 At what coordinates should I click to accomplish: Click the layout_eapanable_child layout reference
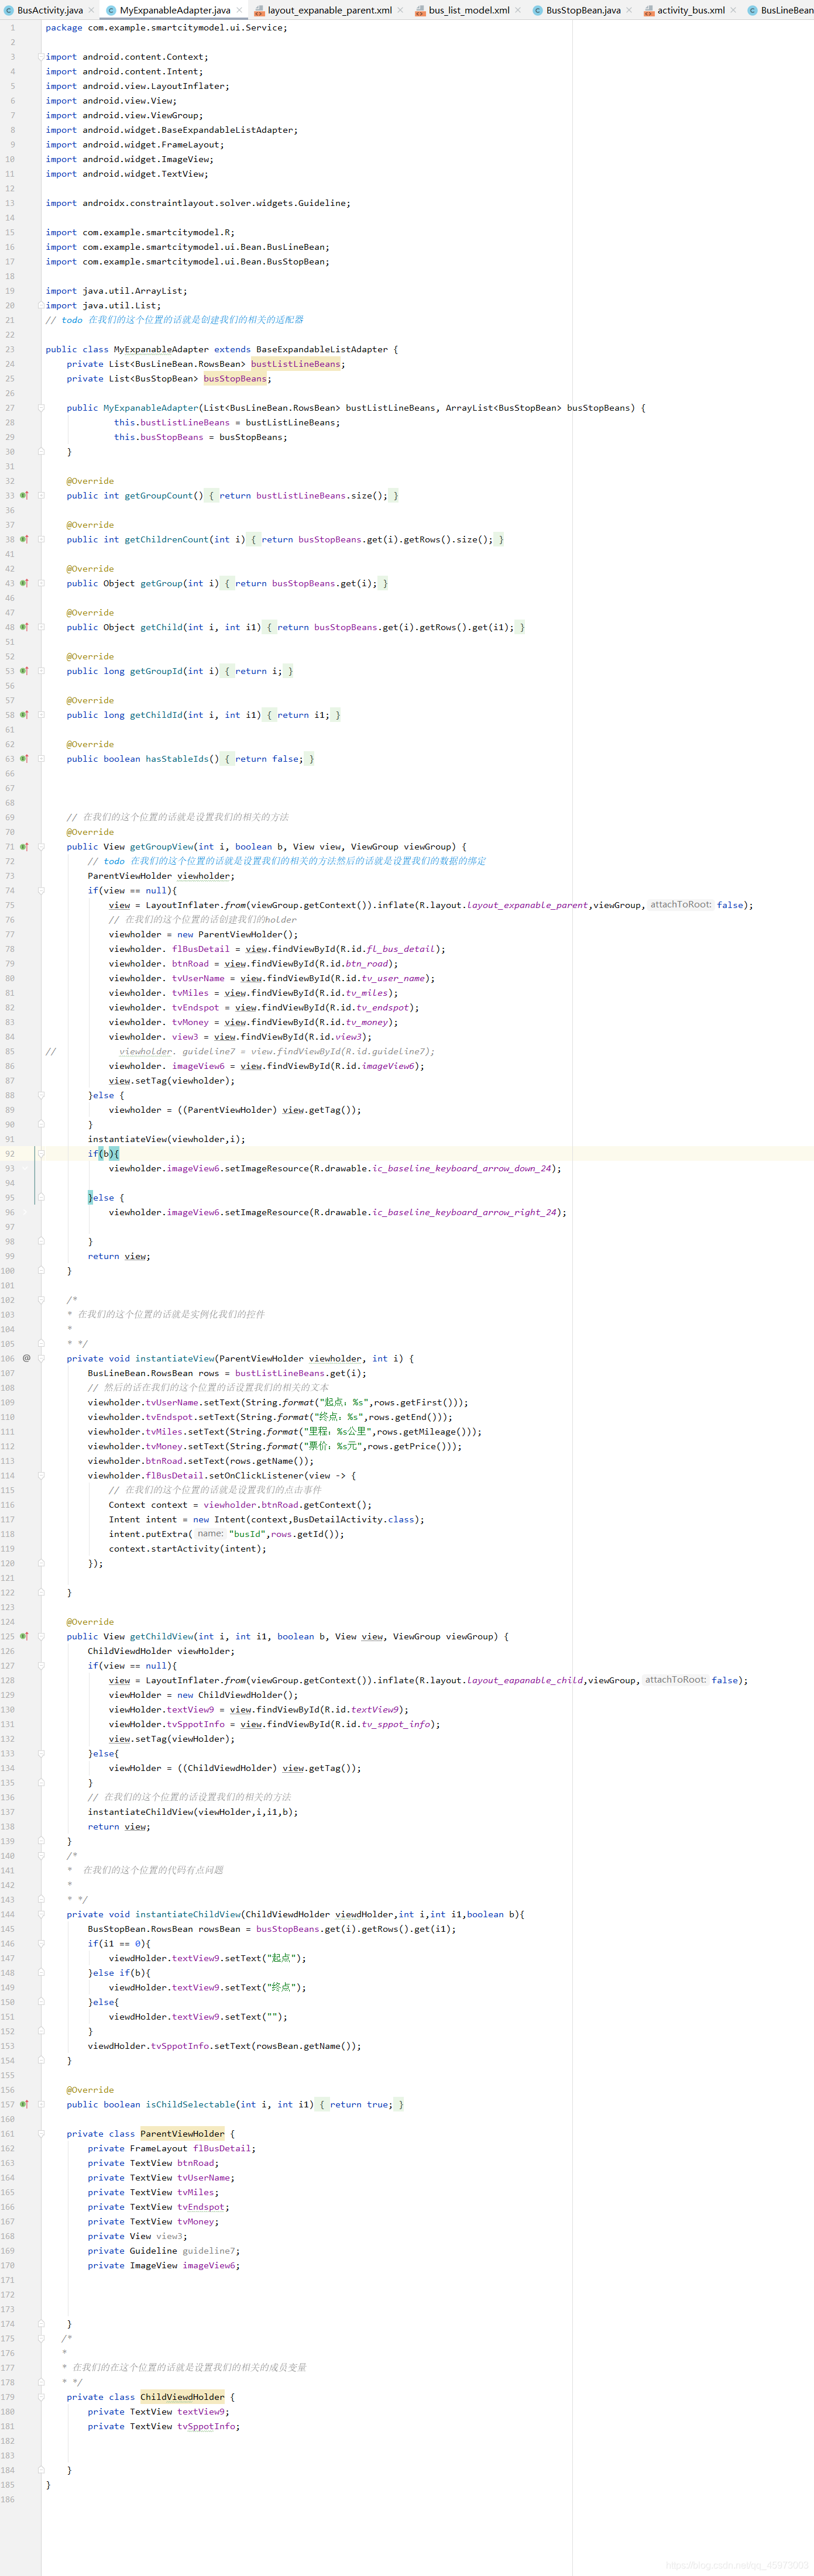tap(525, 1681)
